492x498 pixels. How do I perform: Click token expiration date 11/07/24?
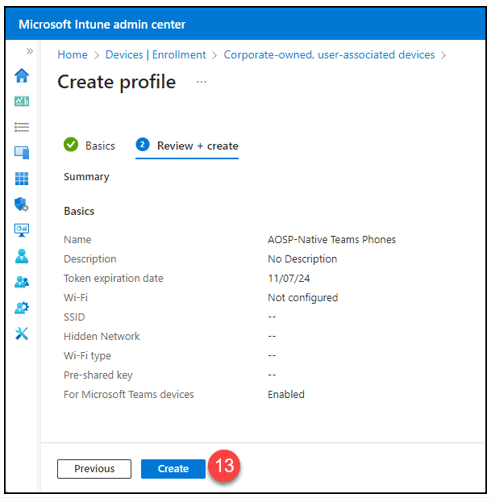click(289, 278)
